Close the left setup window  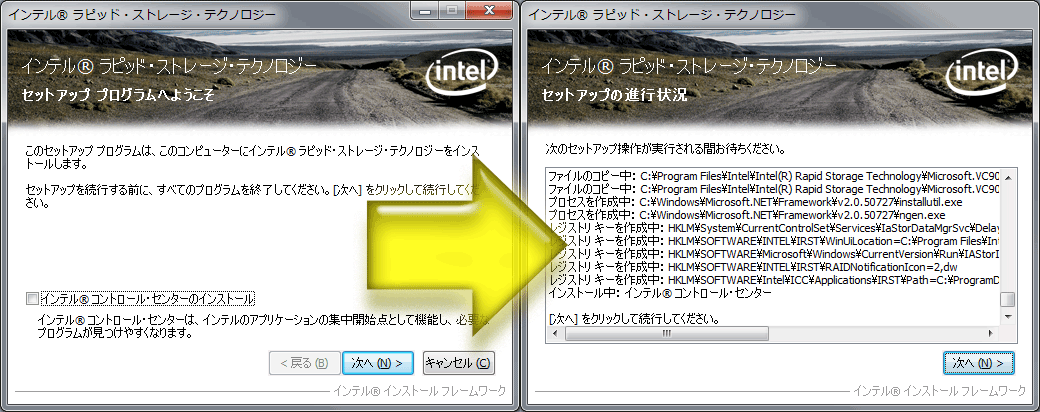pos(488,11)
